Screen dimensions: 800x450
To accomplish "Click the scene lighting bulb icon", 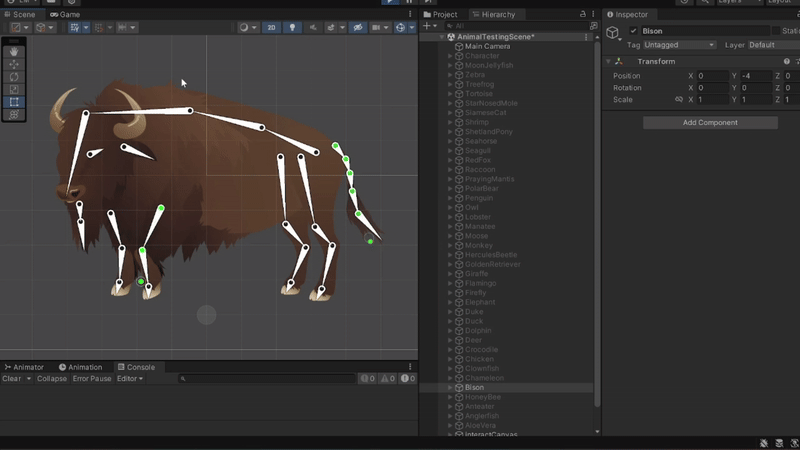I will coord(293,28).
